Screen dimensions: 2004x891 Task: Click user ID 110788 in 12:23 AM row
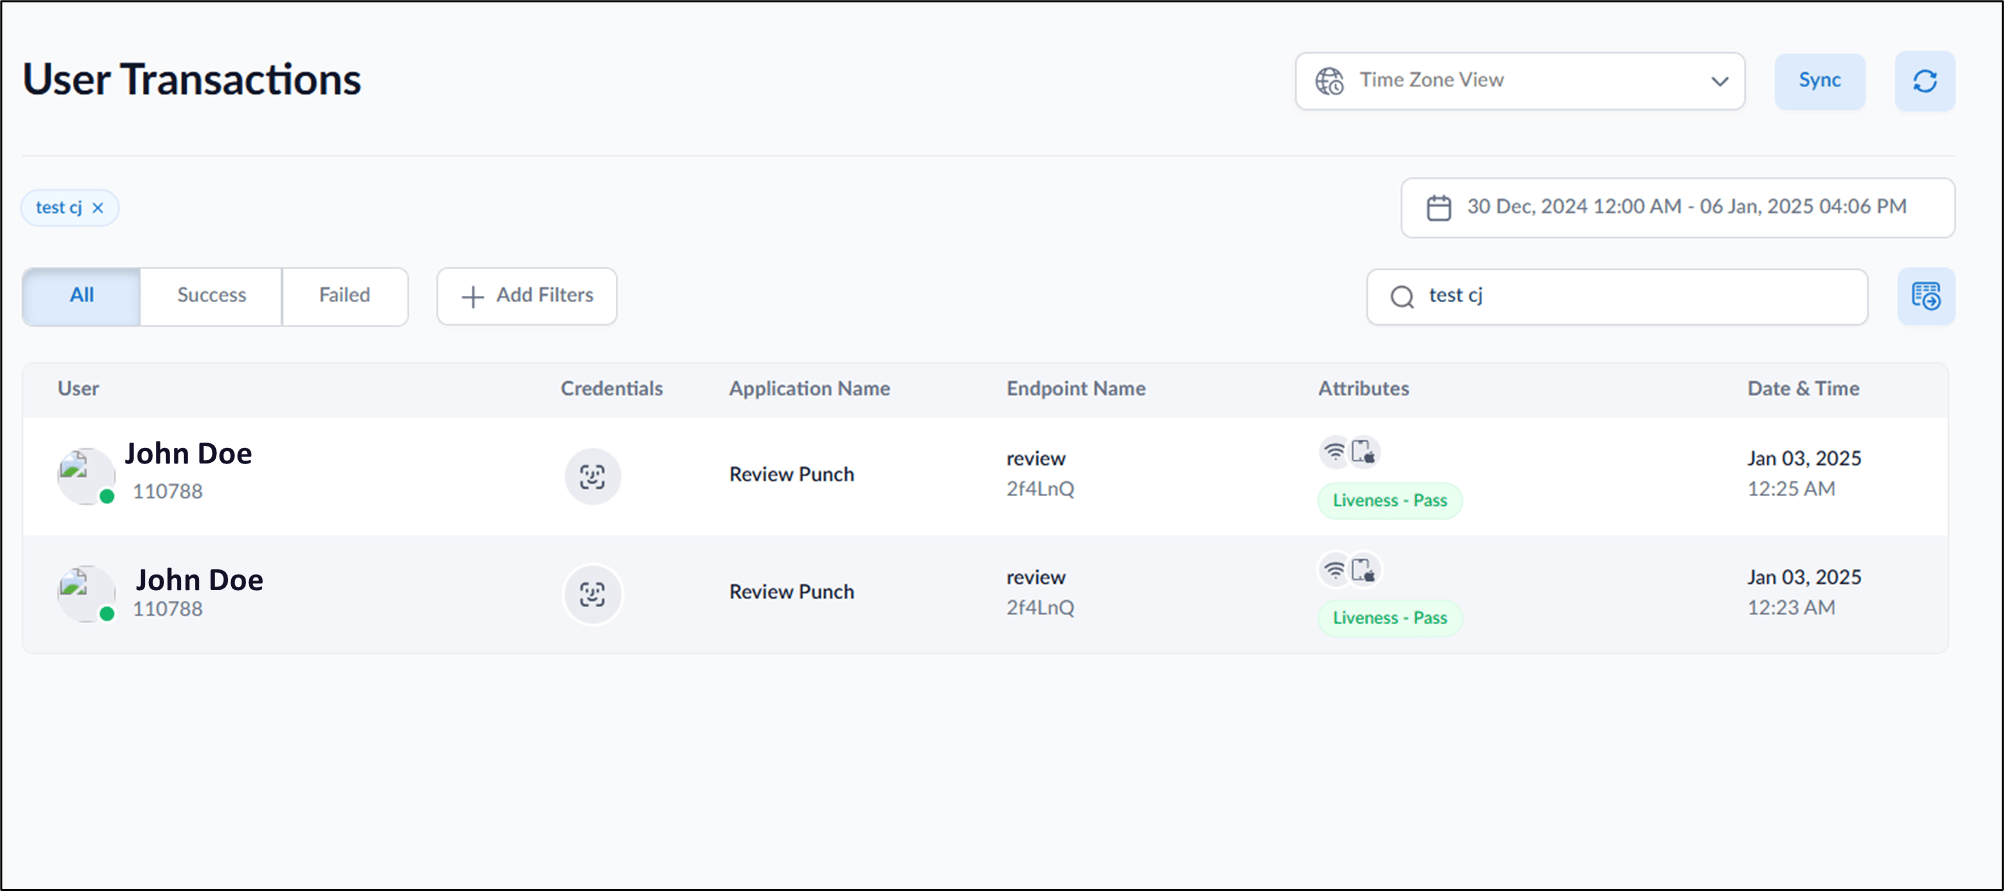click(168, 609)
